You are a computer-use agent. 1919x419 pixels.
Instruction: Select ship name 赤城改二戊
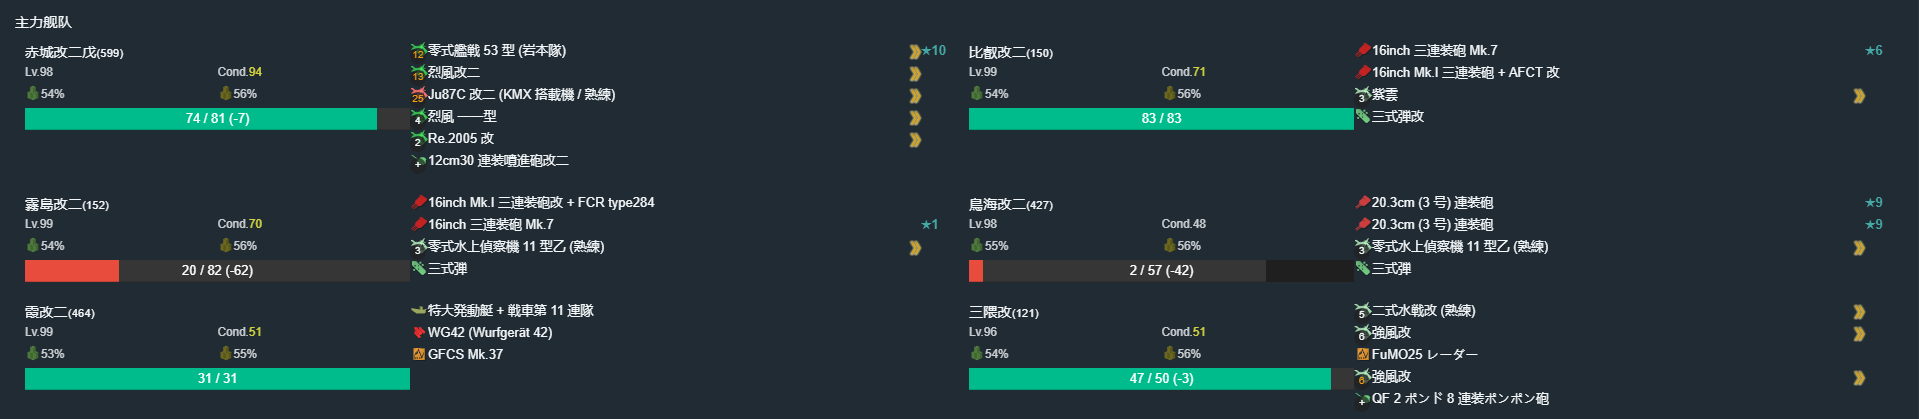click(60, 52)
